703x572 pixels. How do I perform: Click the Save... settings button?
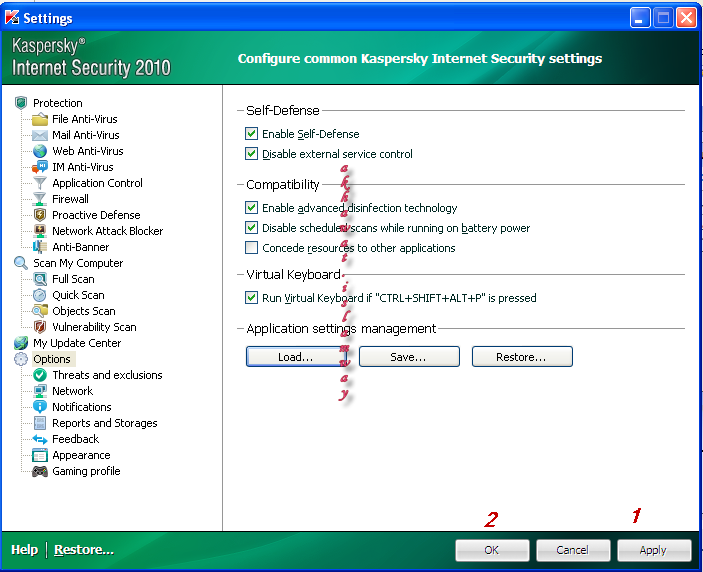pos(409,357)
